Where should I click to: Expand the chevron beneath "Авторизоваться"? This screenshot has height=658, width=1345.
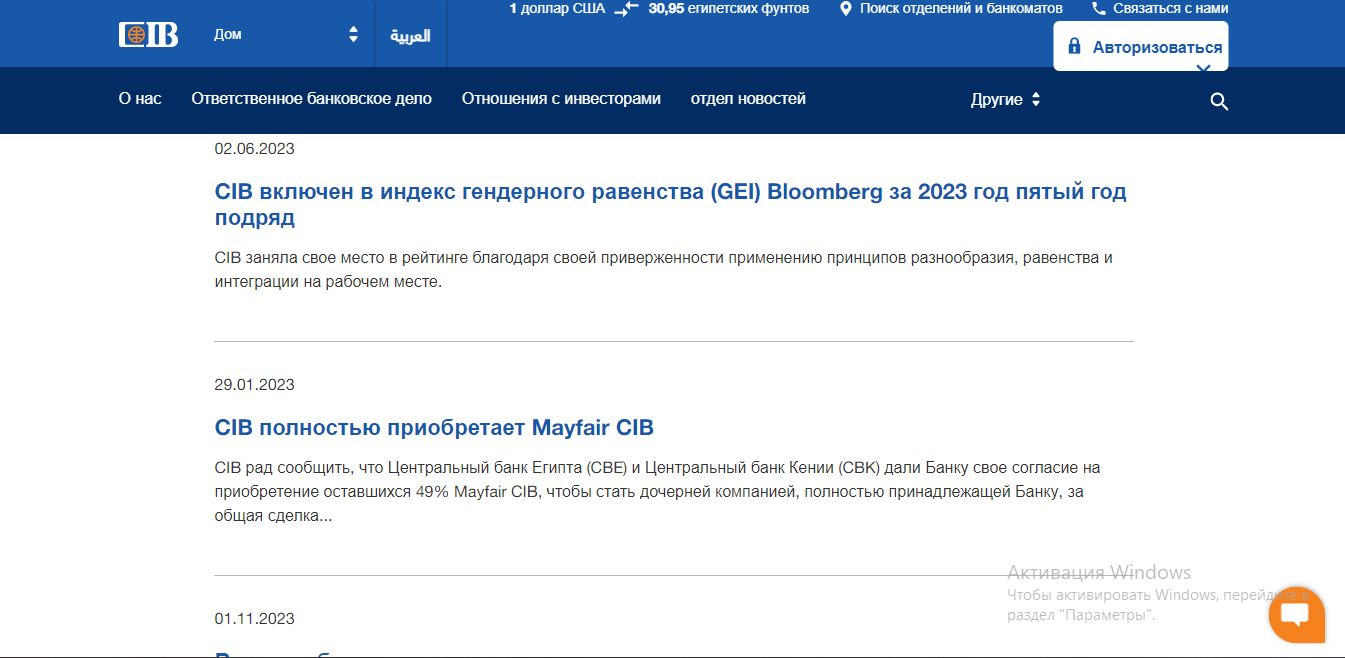[1203, 69]
